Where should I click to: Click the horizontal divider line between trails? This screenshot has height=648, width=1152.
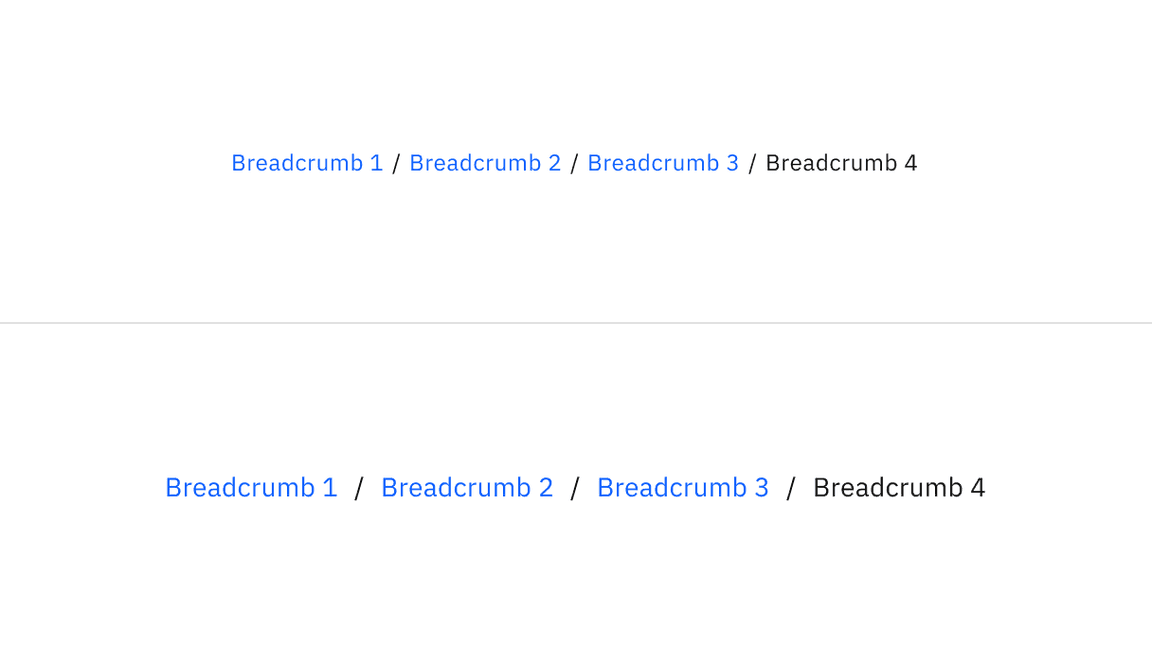576,322
